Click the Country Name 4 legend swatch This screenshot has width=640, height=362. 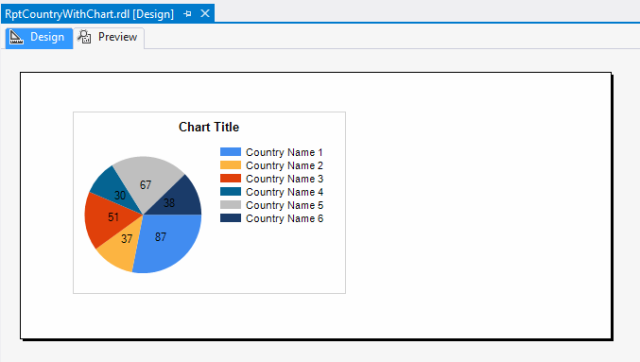231,191
